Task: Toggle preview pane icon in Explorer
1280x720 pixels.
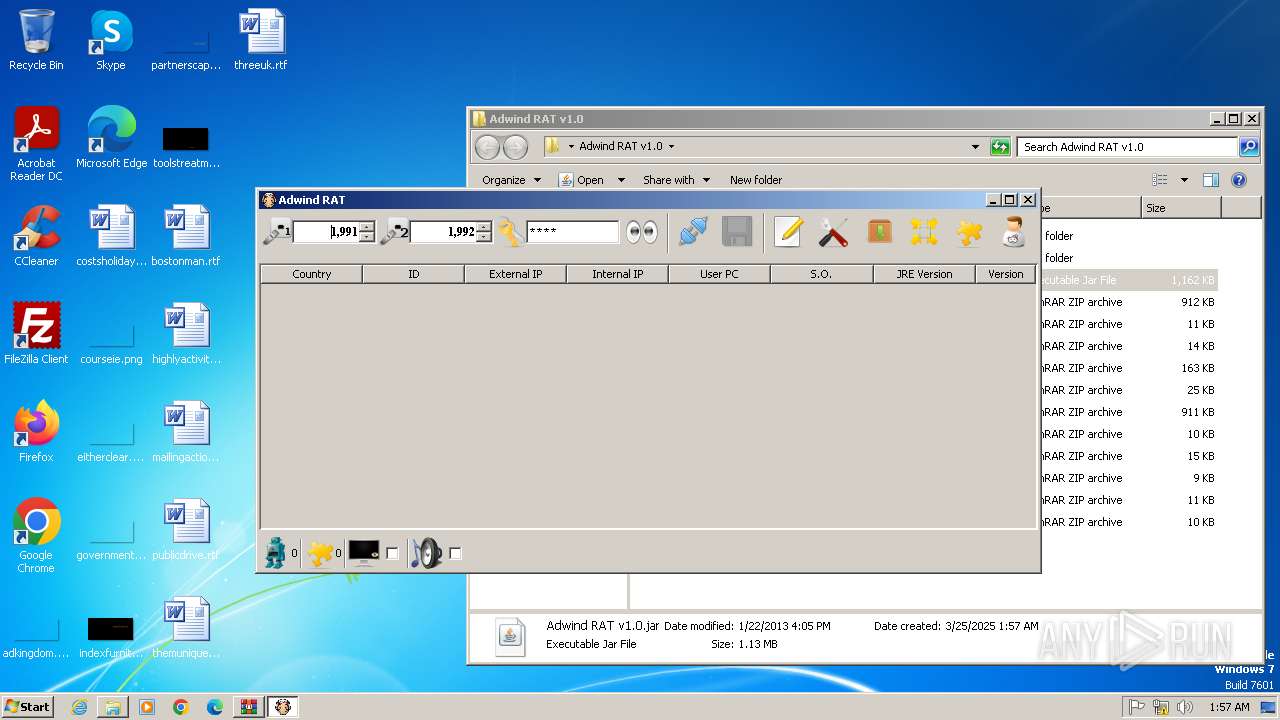Action: (x=1211, y=180)
